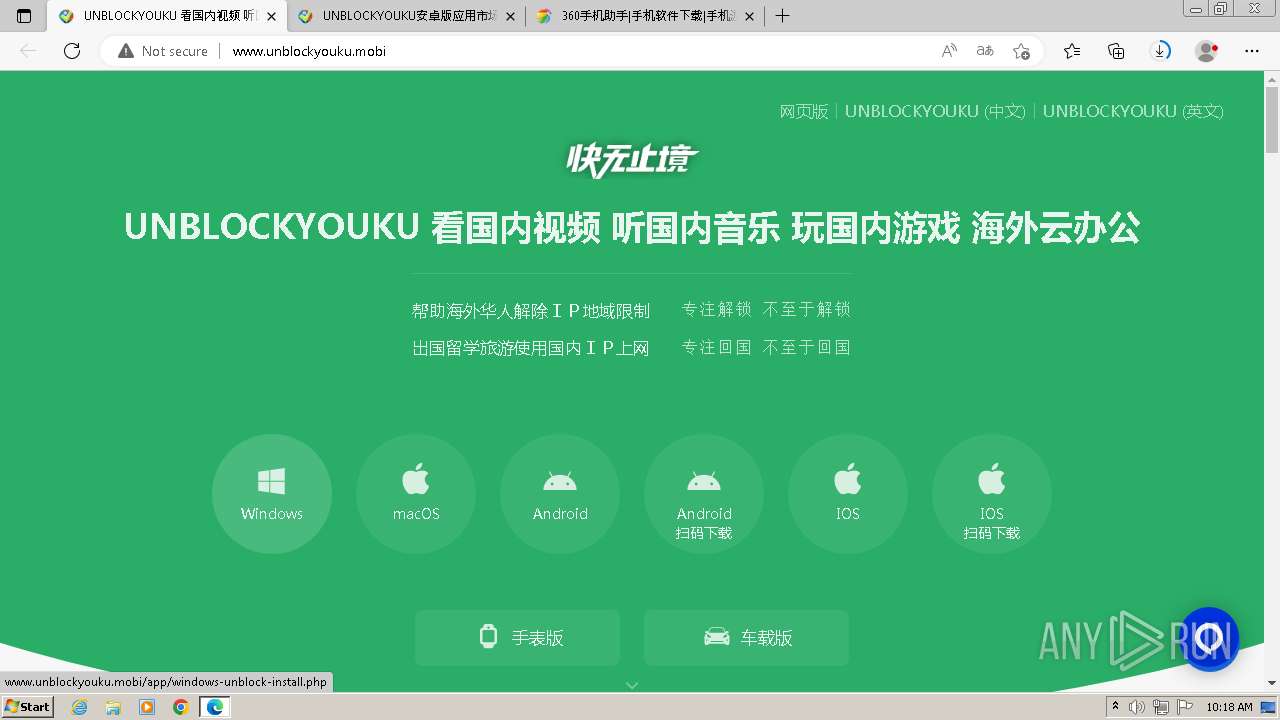Open browser Collections
The width and height of the screenshot is (1280, 720).
1116,51
